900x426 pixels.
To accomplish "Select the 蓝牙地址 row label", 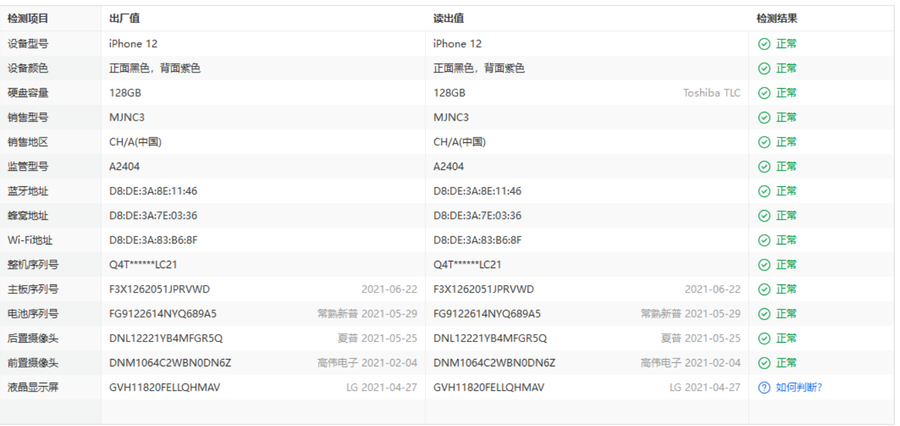I will pyautogui.click(x=28, y=191).
